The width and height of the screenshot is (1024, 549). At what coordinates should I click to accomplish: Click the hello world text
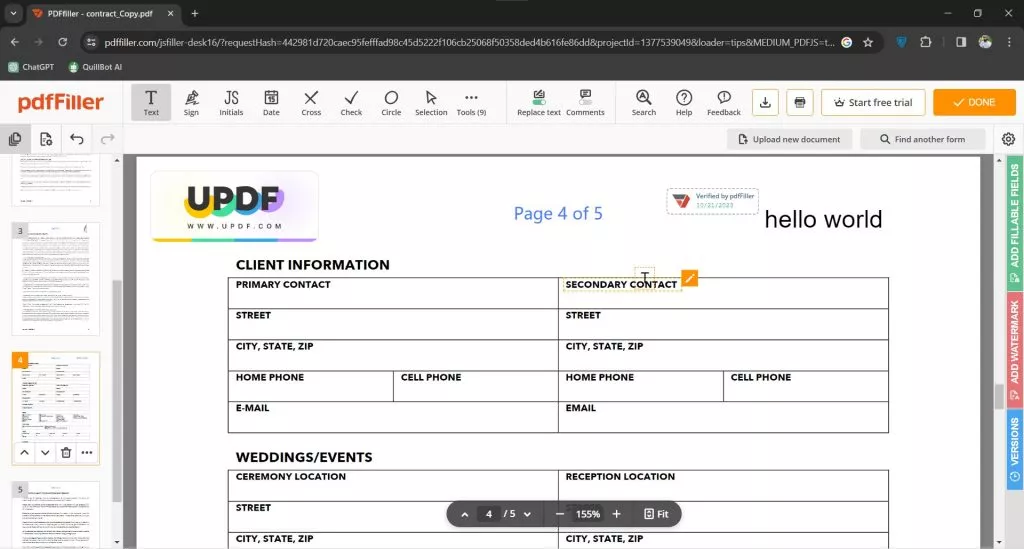tap(823, 219)
